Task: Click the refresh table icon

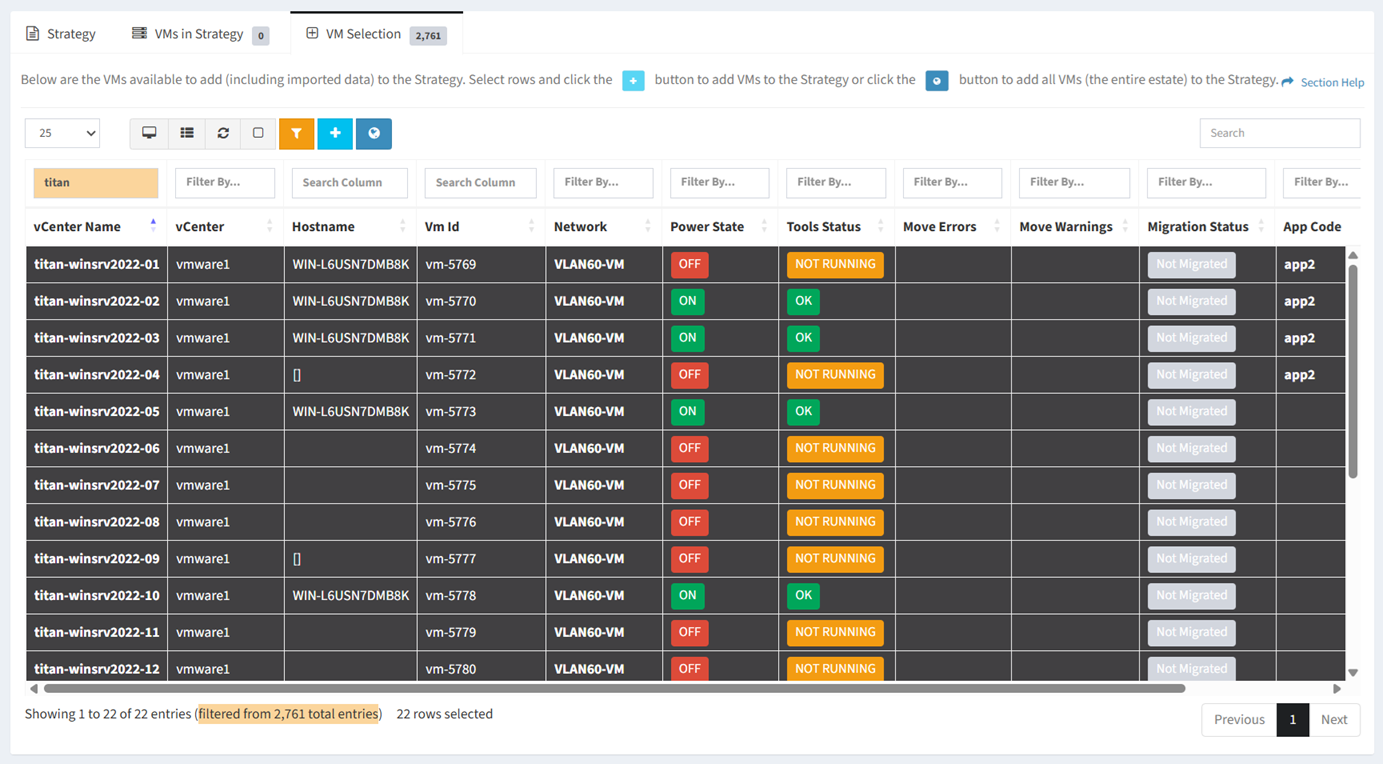Action: coord(223,133)
